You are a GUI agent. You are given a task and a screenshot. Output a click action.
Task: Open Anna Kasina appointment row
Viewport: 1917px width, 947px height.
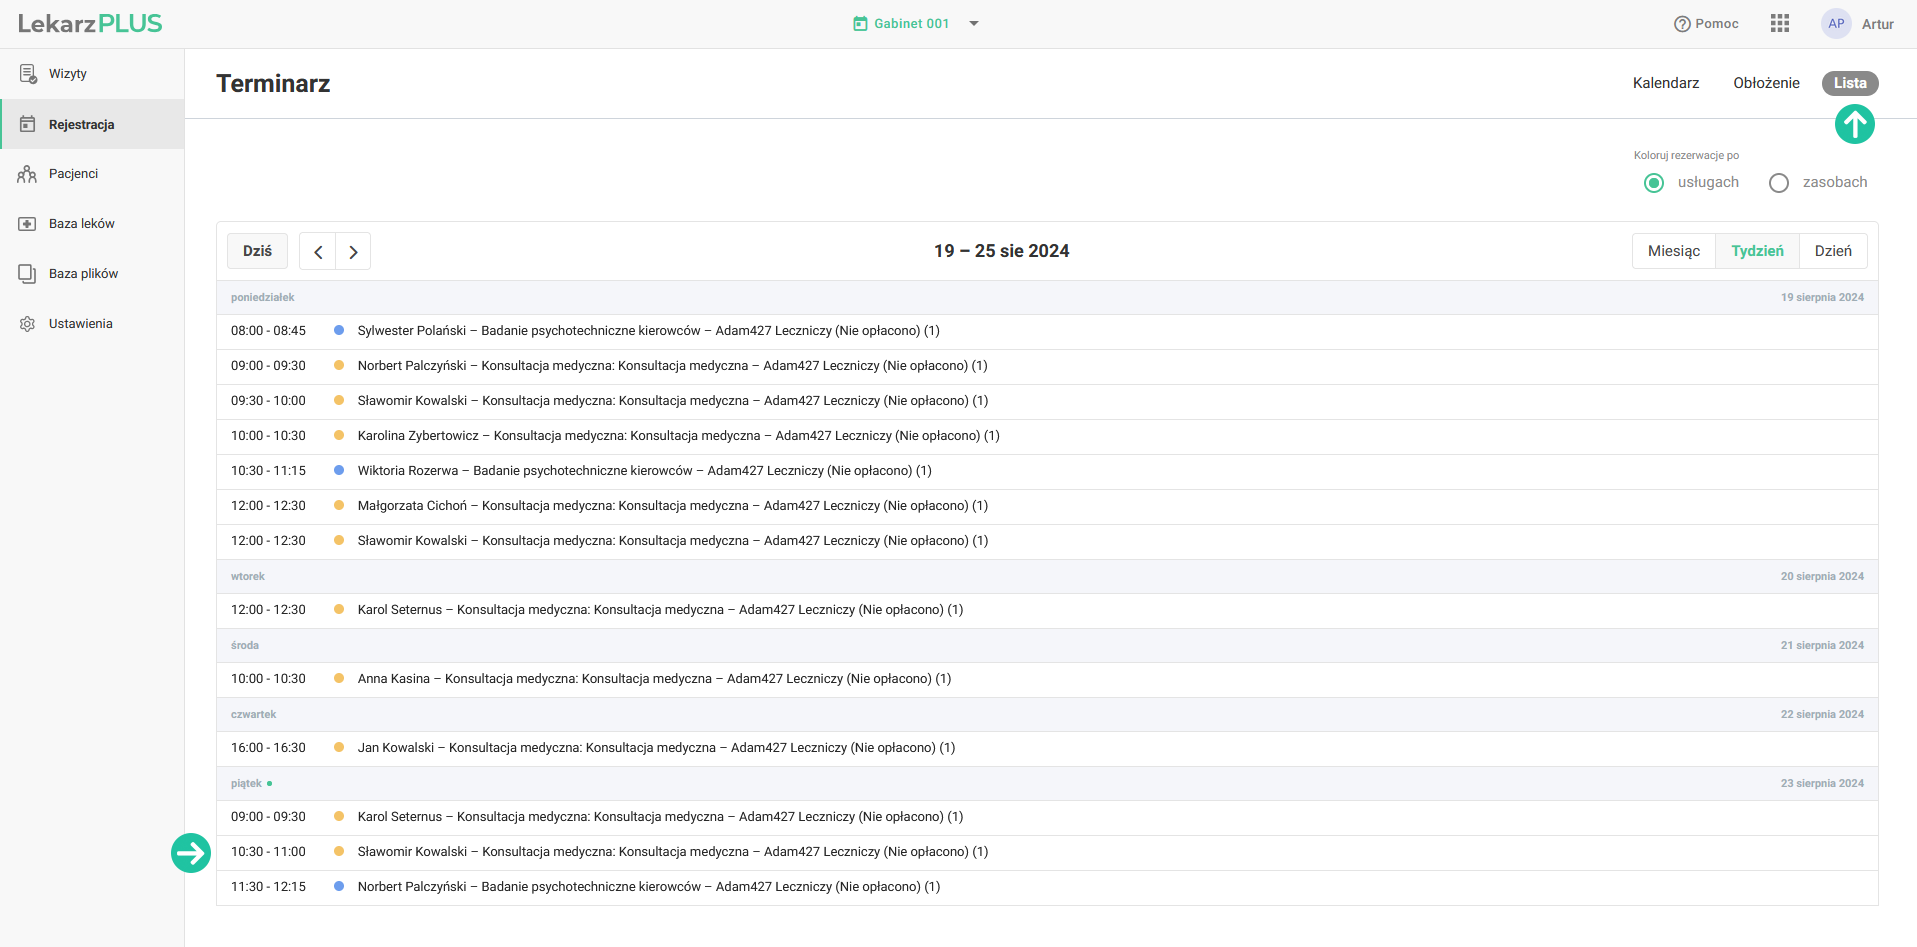(654, 679)
